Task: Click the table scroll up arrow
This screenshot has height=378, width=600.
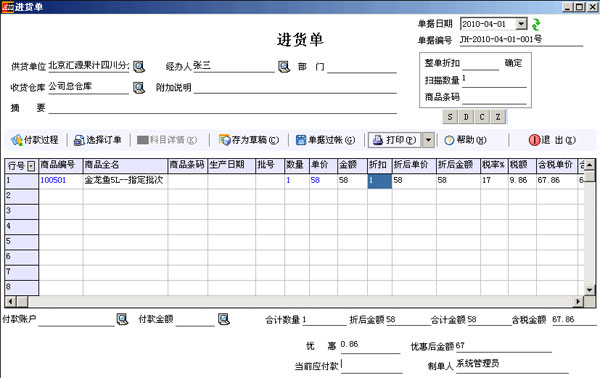Action: 590,165
